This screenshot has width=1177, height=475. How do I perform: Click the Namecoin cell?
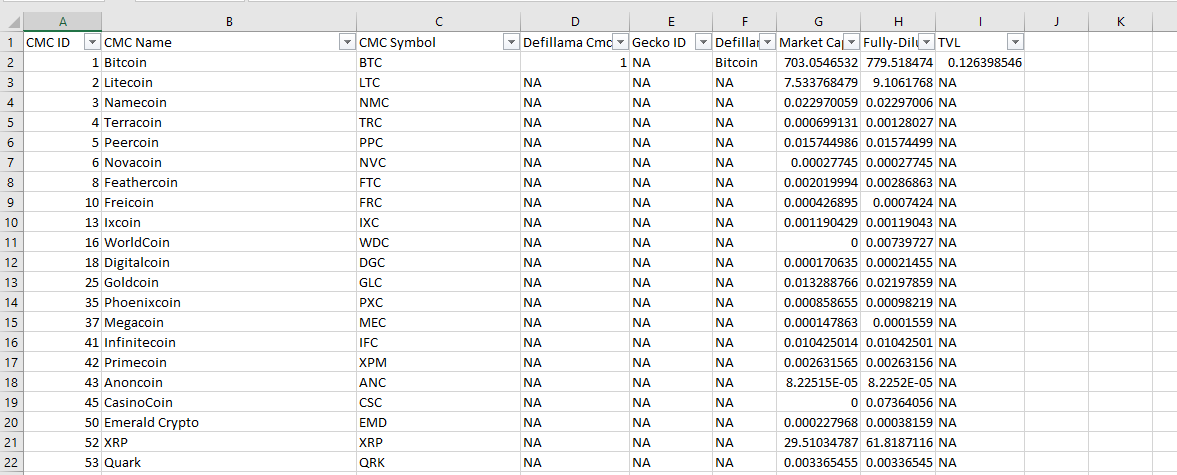(229, 103)
